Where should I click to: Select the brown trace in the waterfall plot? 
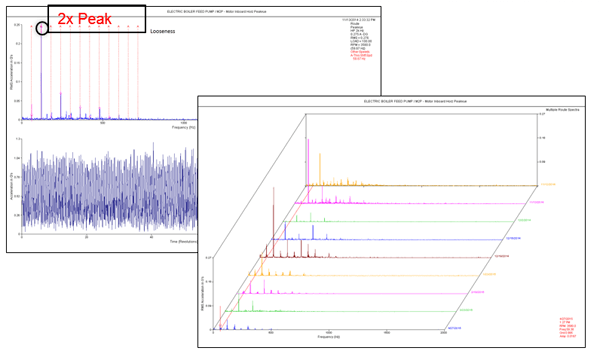(375, 257)
